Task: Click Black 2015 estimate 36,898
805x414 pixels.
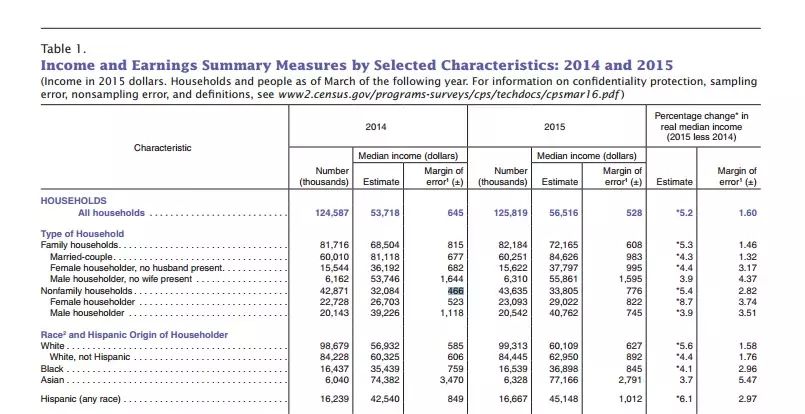Action: (563, 369)
